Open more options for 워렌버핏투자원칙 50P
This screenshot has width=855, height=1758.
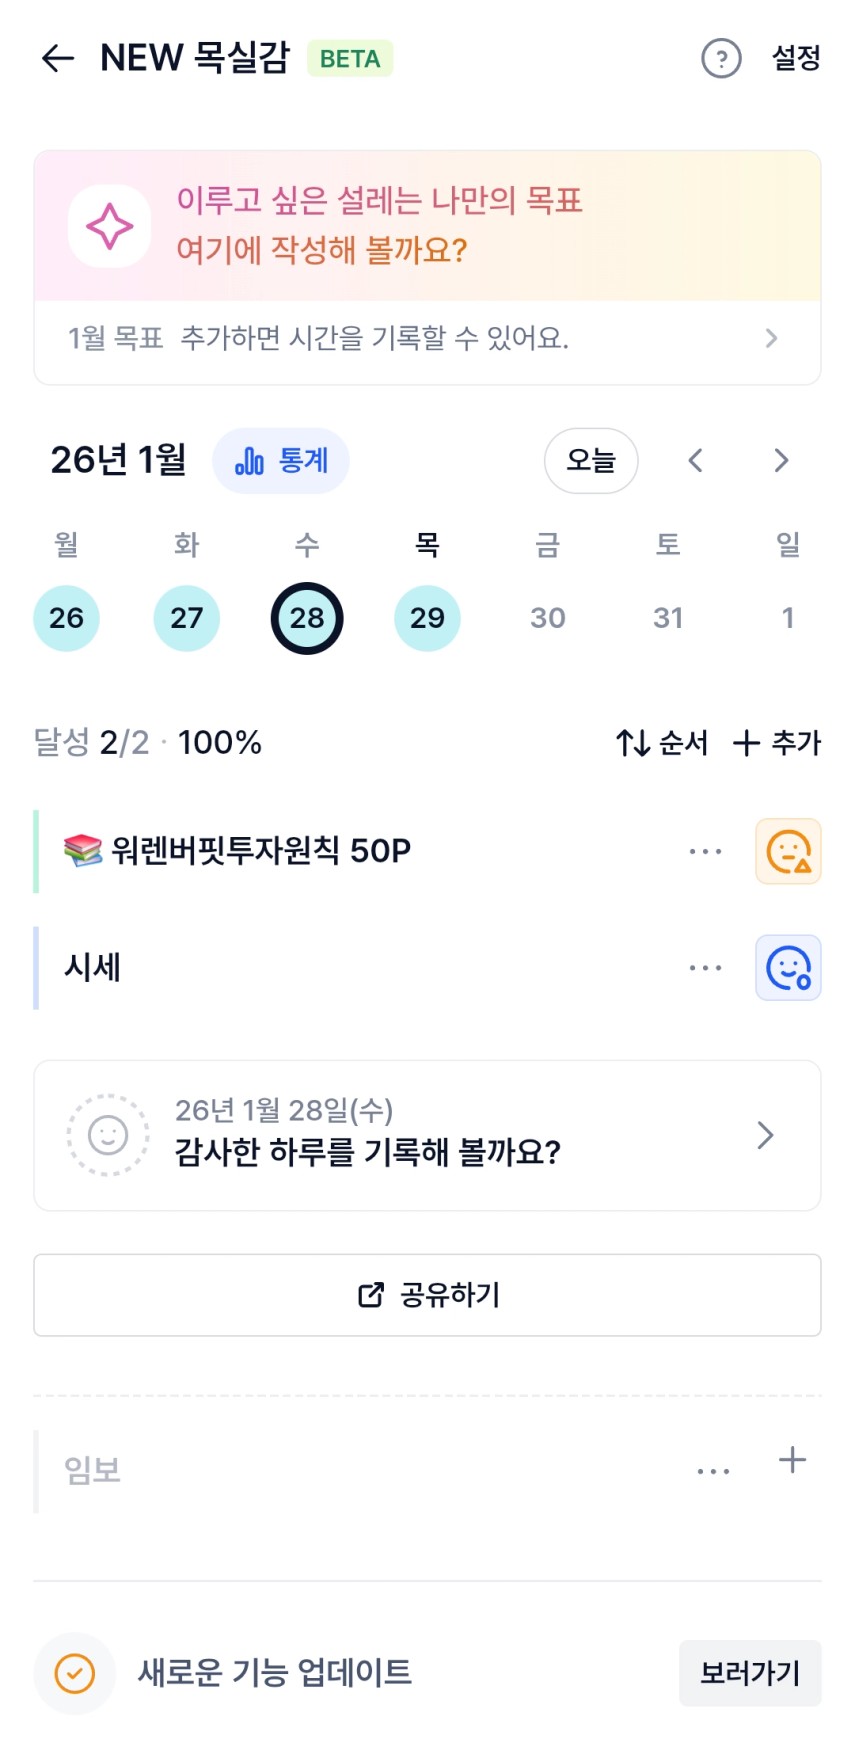tap(705, 852)
